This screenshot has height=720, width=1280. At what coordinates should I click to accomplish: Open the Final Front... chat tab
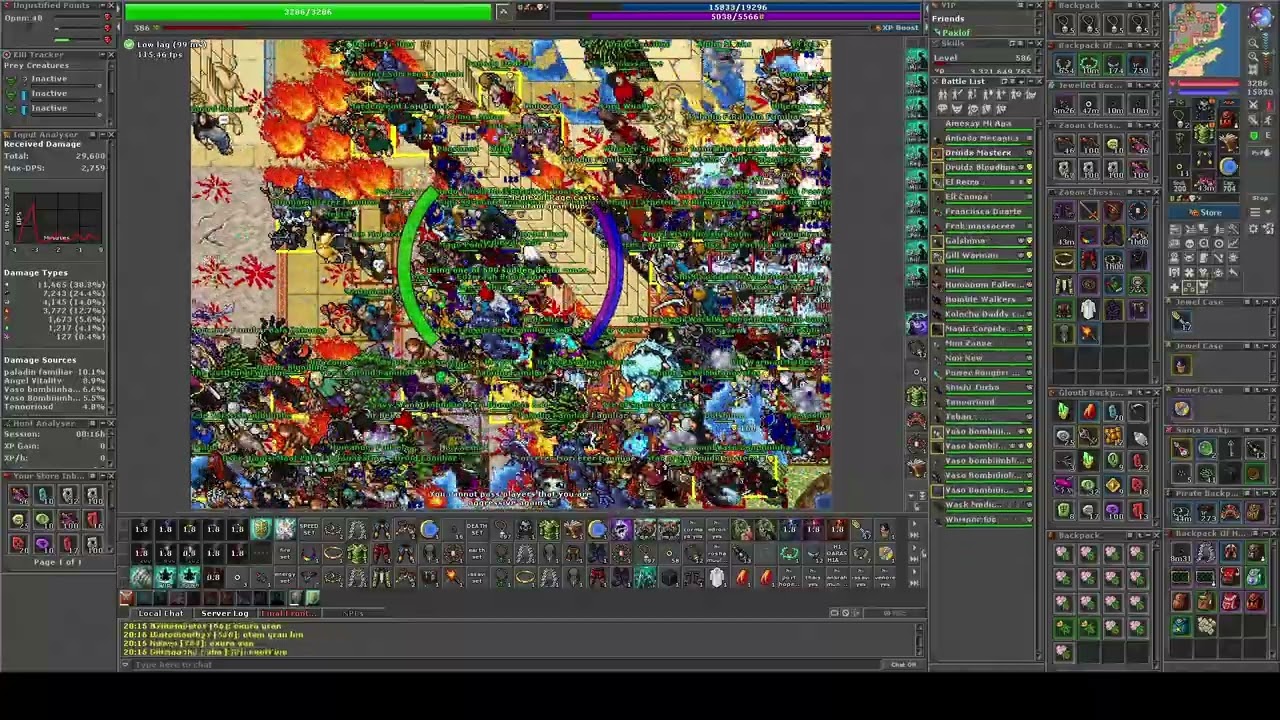(x=289, y=613)
